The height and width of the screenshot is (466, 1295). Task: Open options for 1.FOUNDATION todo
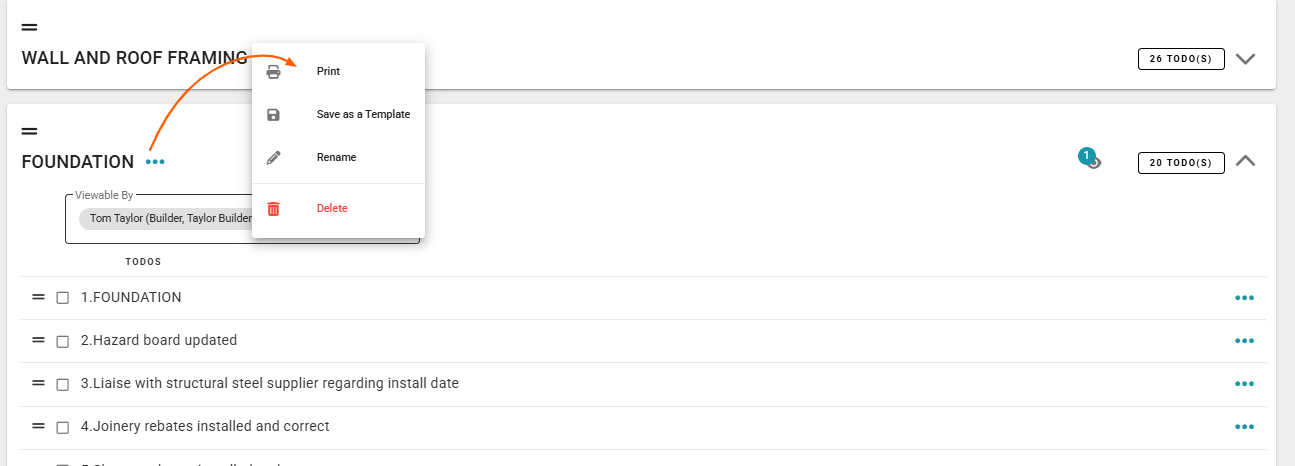click(x=1244, y=298)
